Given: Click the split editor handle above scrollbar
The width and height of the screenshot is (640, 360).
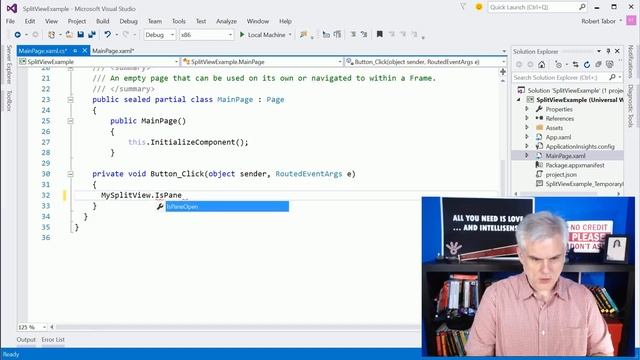Looking at the screenshot, I should 503,72.
